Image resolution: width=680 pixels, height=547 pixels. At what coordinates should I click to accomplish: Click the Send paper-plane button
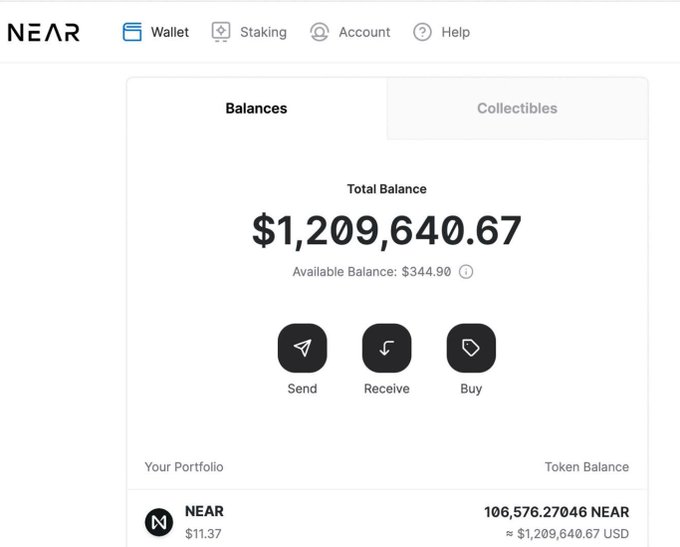tap(302, 348)
